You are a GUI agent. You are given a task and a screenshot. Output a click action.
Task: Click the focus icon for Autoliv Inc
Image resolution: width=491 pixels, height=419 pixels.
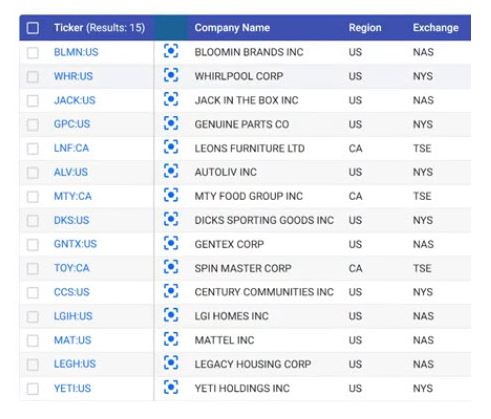pyautogui.click(x=171, y=171)
